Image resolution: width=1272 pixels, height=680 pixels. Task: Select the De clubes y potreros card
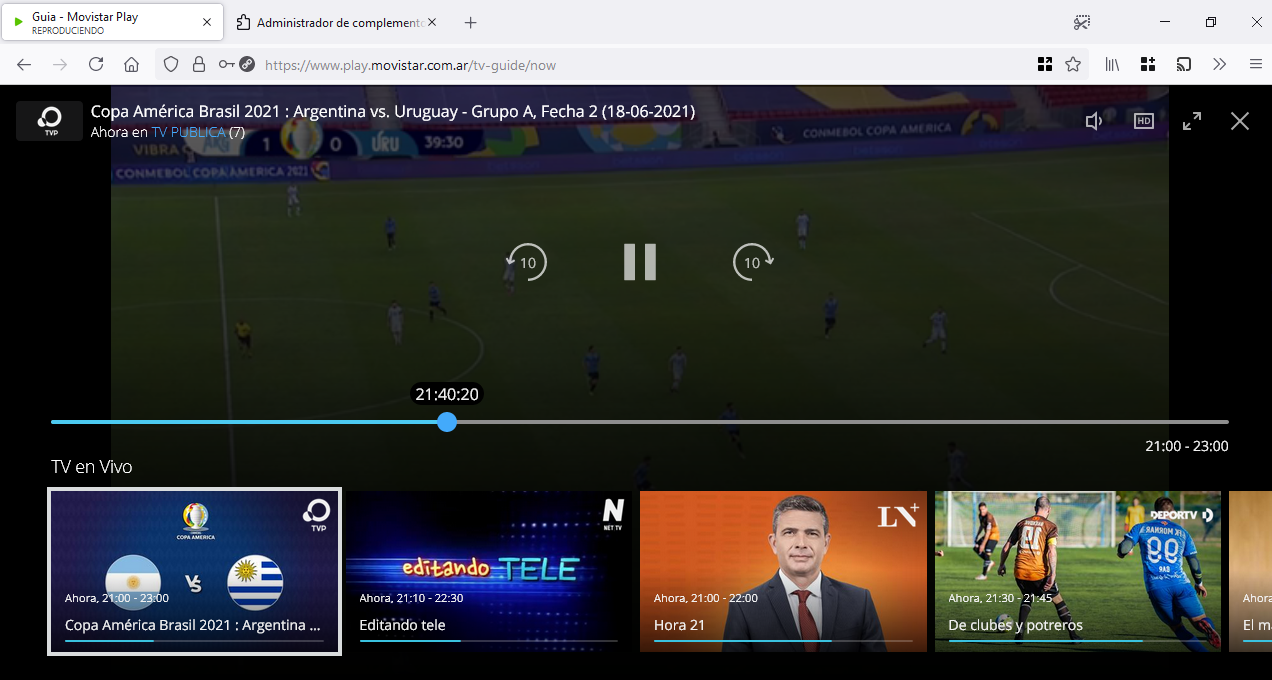[1078, 571]
